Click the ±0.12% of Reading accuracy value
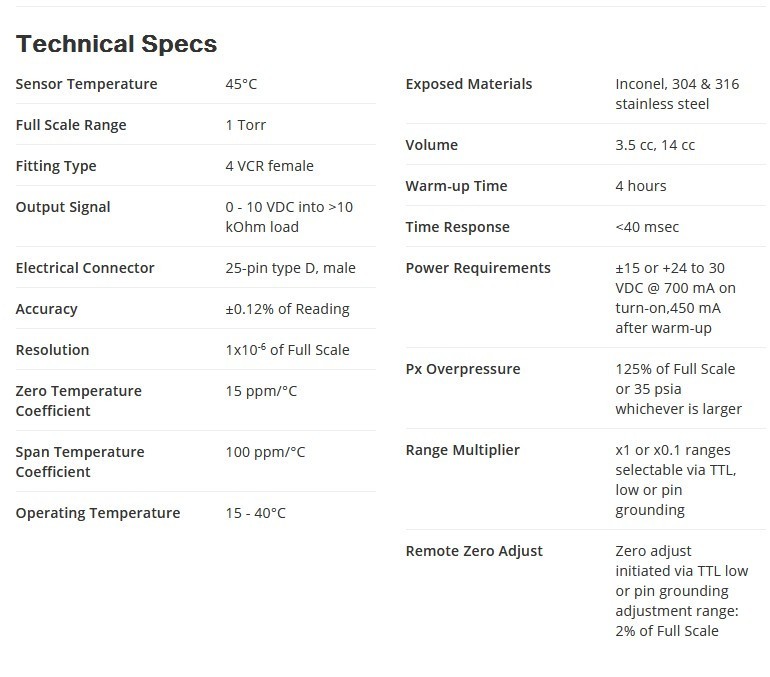Screen dimensions: 770x677 pos(287,309)
